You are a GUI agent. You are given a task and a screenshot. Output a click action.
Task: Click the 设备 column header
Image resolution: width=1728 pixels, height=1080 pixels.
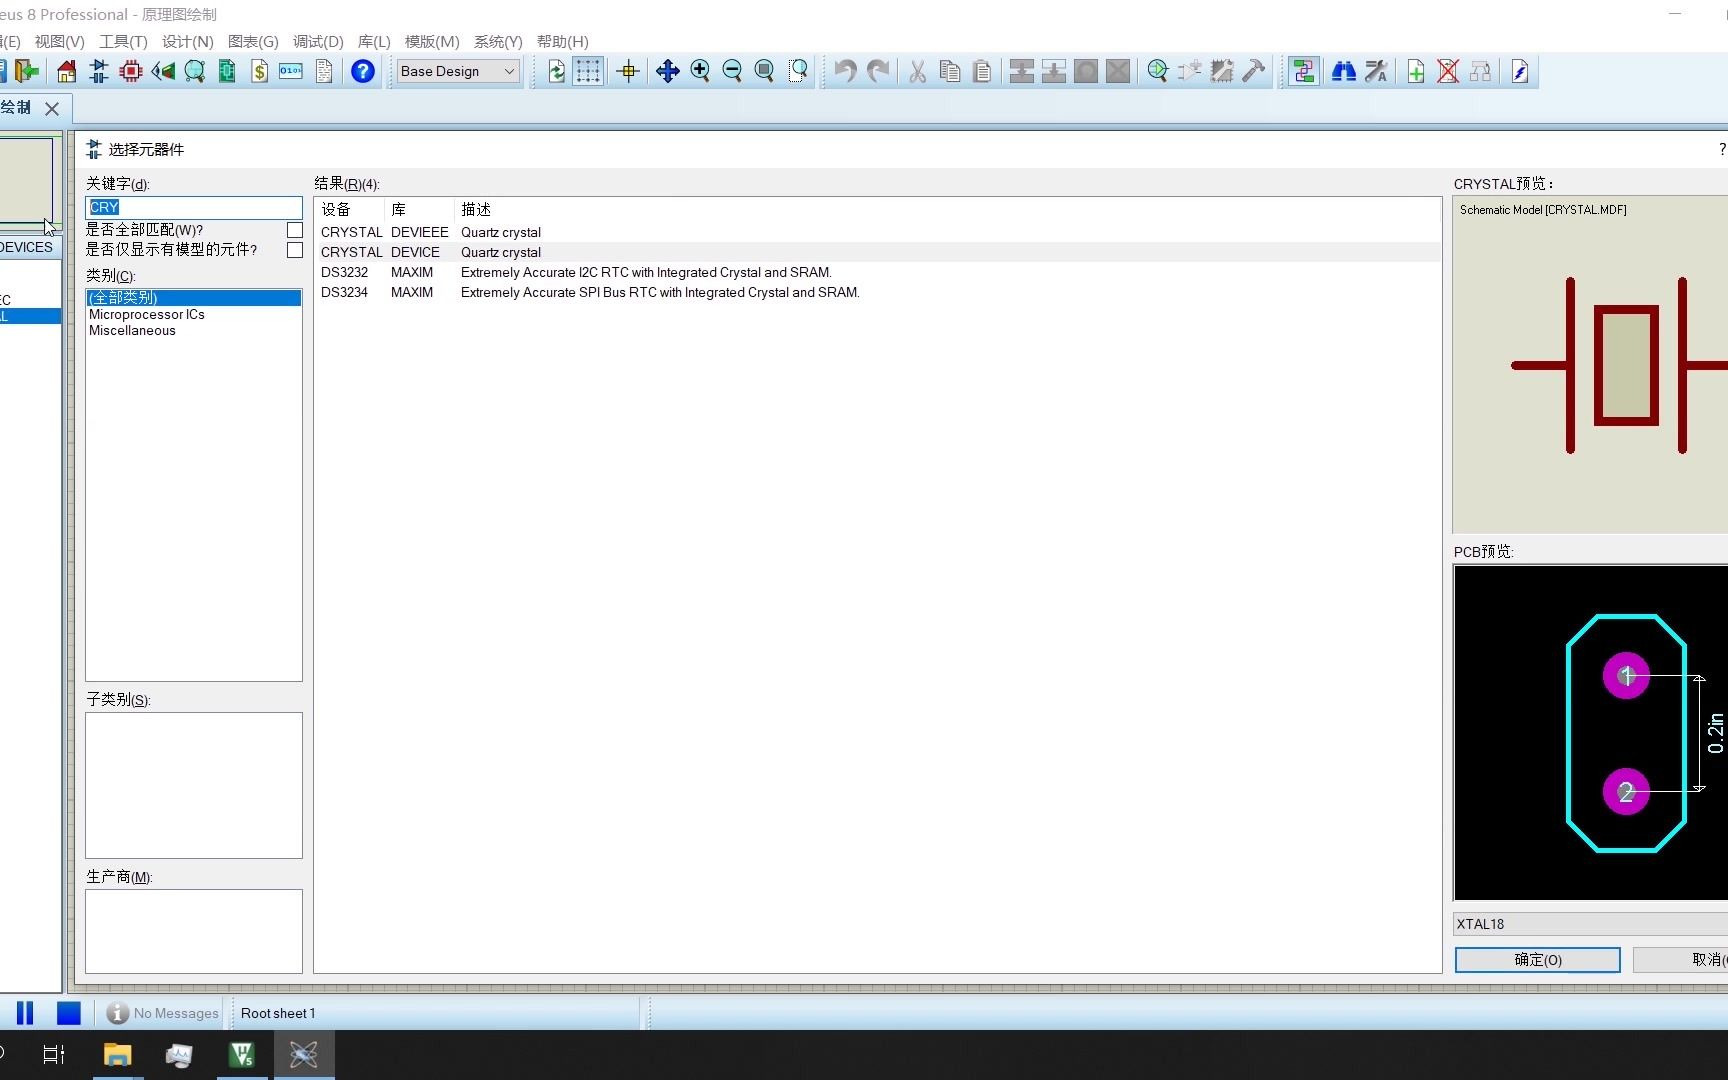click(350, 209)
